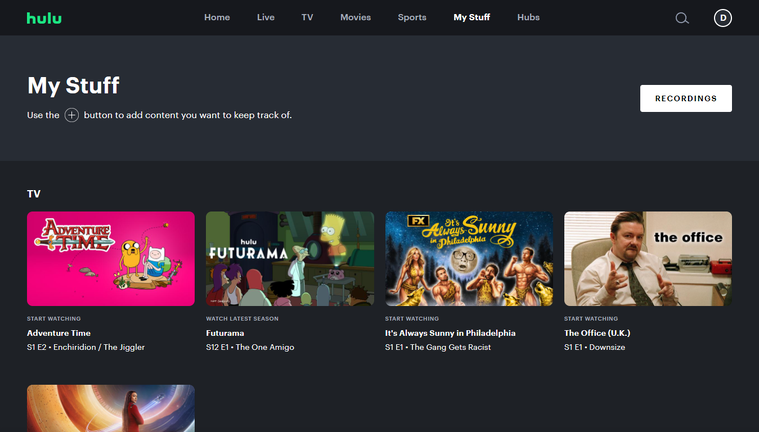The width and height of the screenshot is (759, 432).
Task: Select 'S1 E1 • The Gang Gets Racist' text
Action: (438, 347)
